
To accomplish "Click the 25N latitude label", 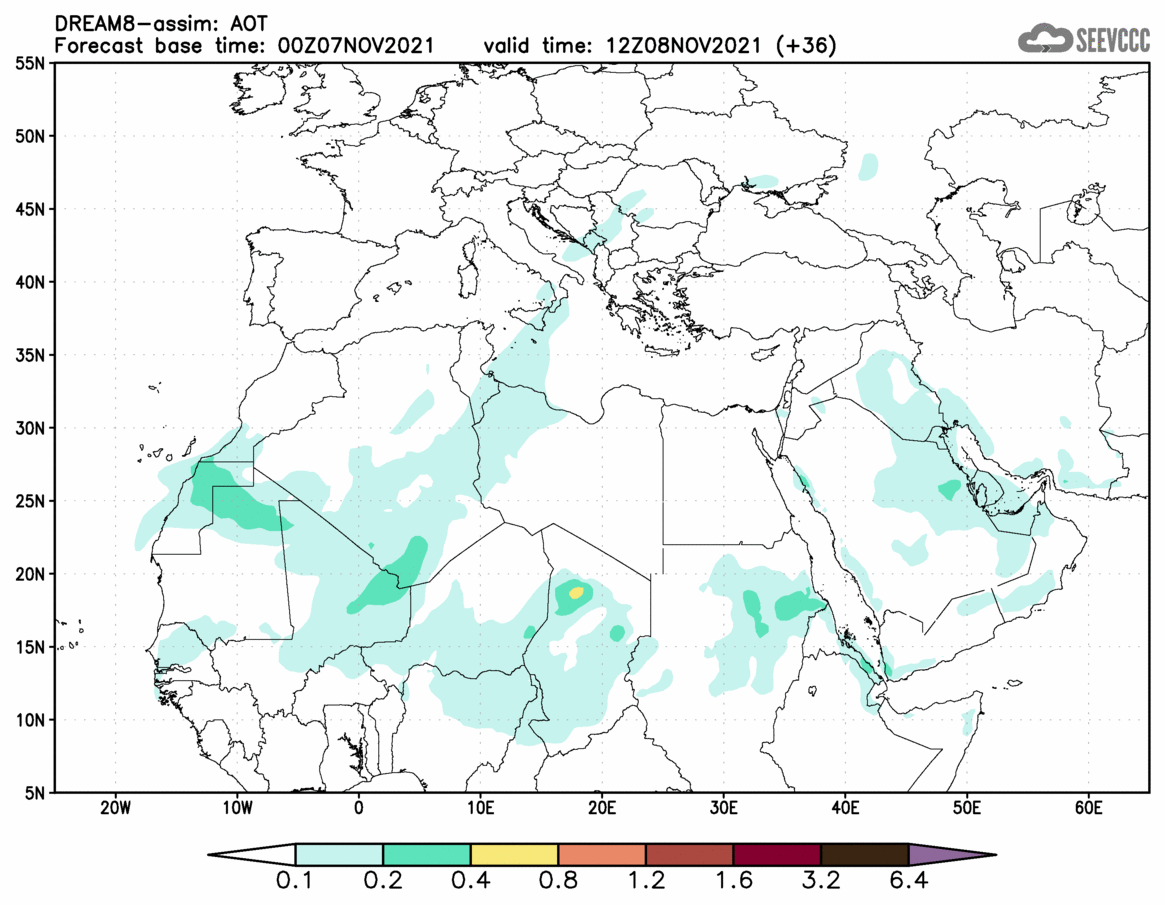I will [30, 502].
